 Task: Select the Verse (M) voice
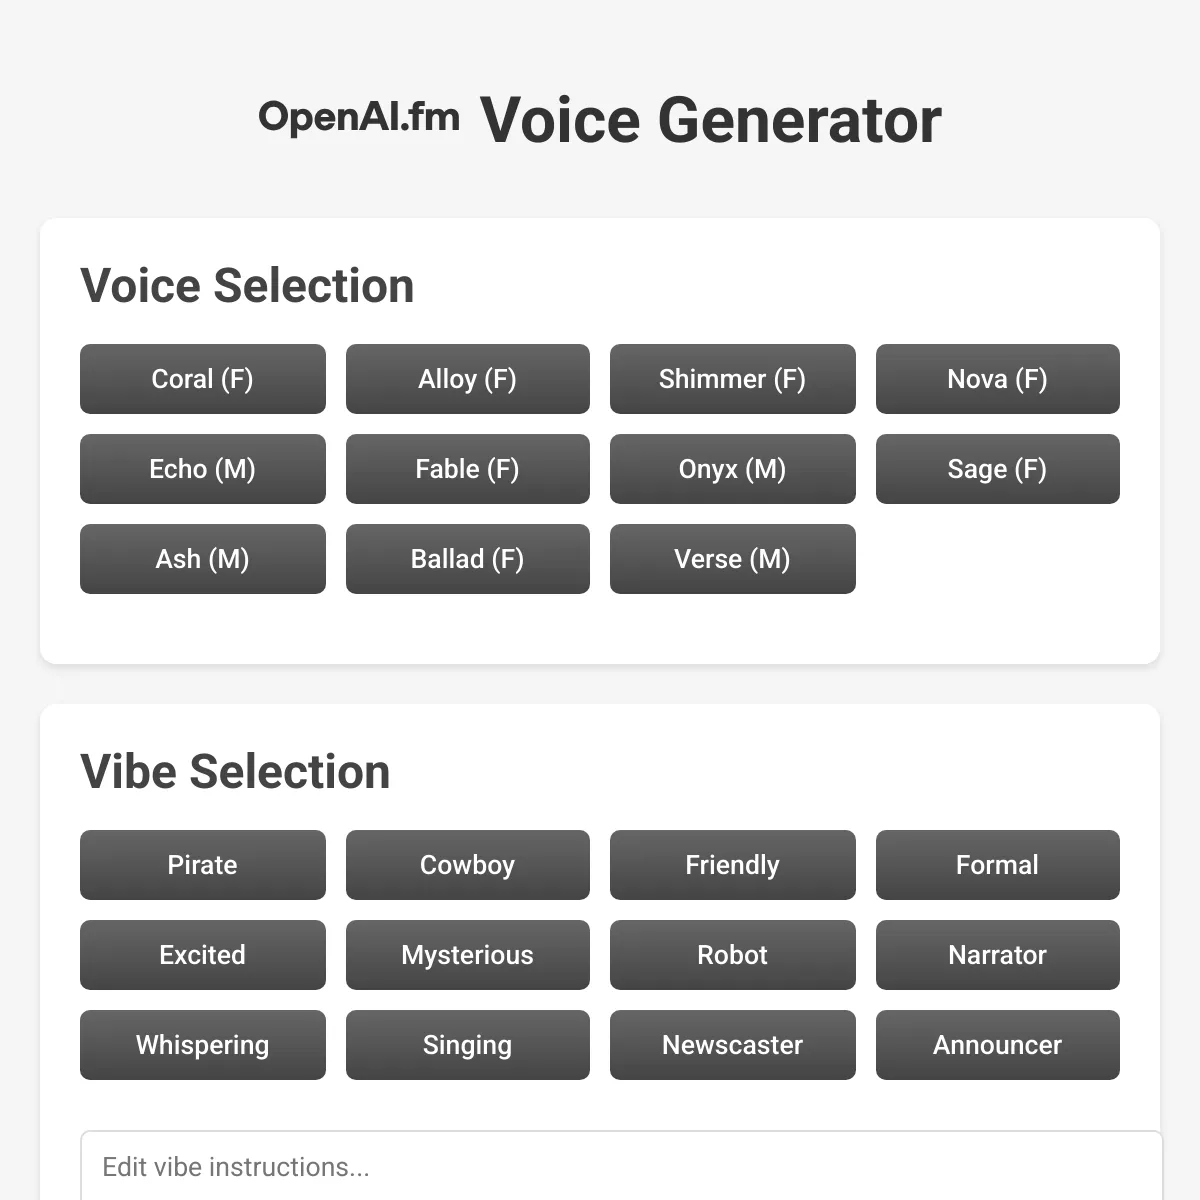tap(732, 559)
